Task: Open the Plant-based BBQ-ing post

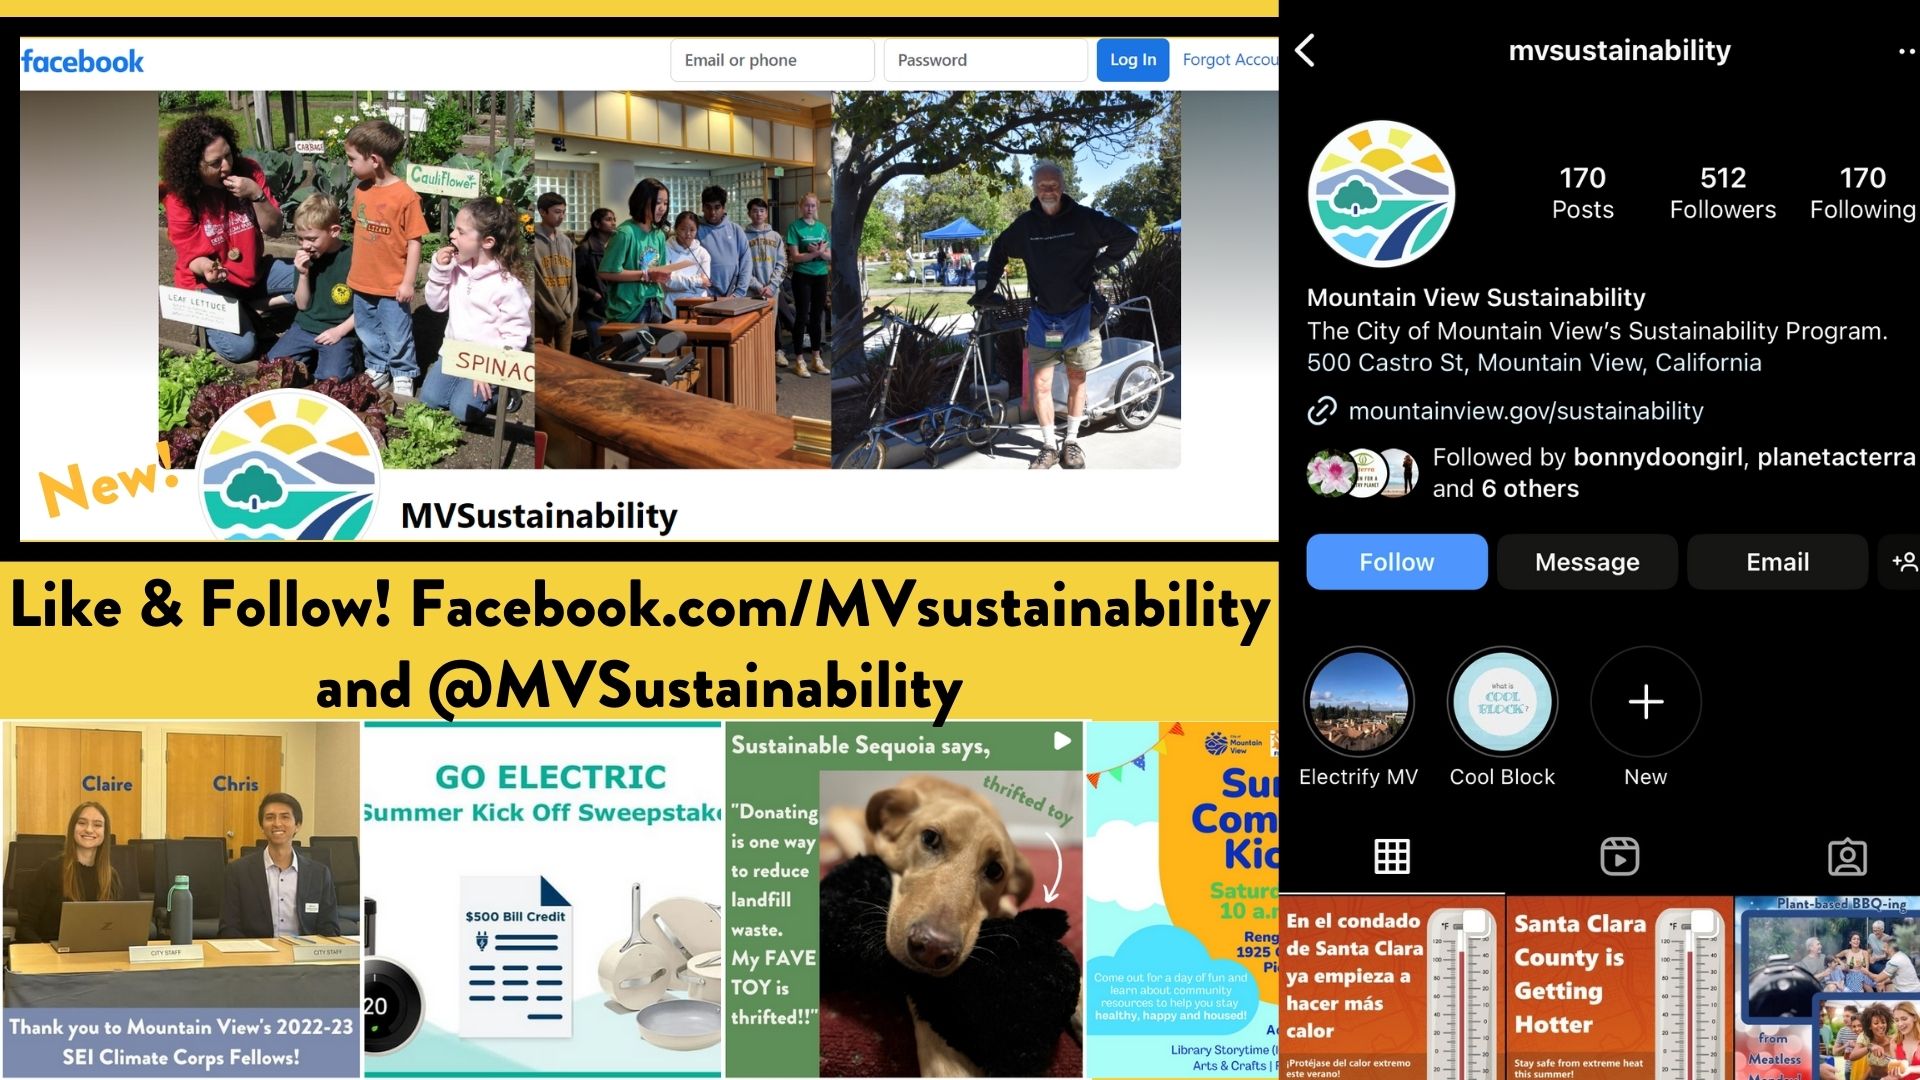Action: 1828,988
